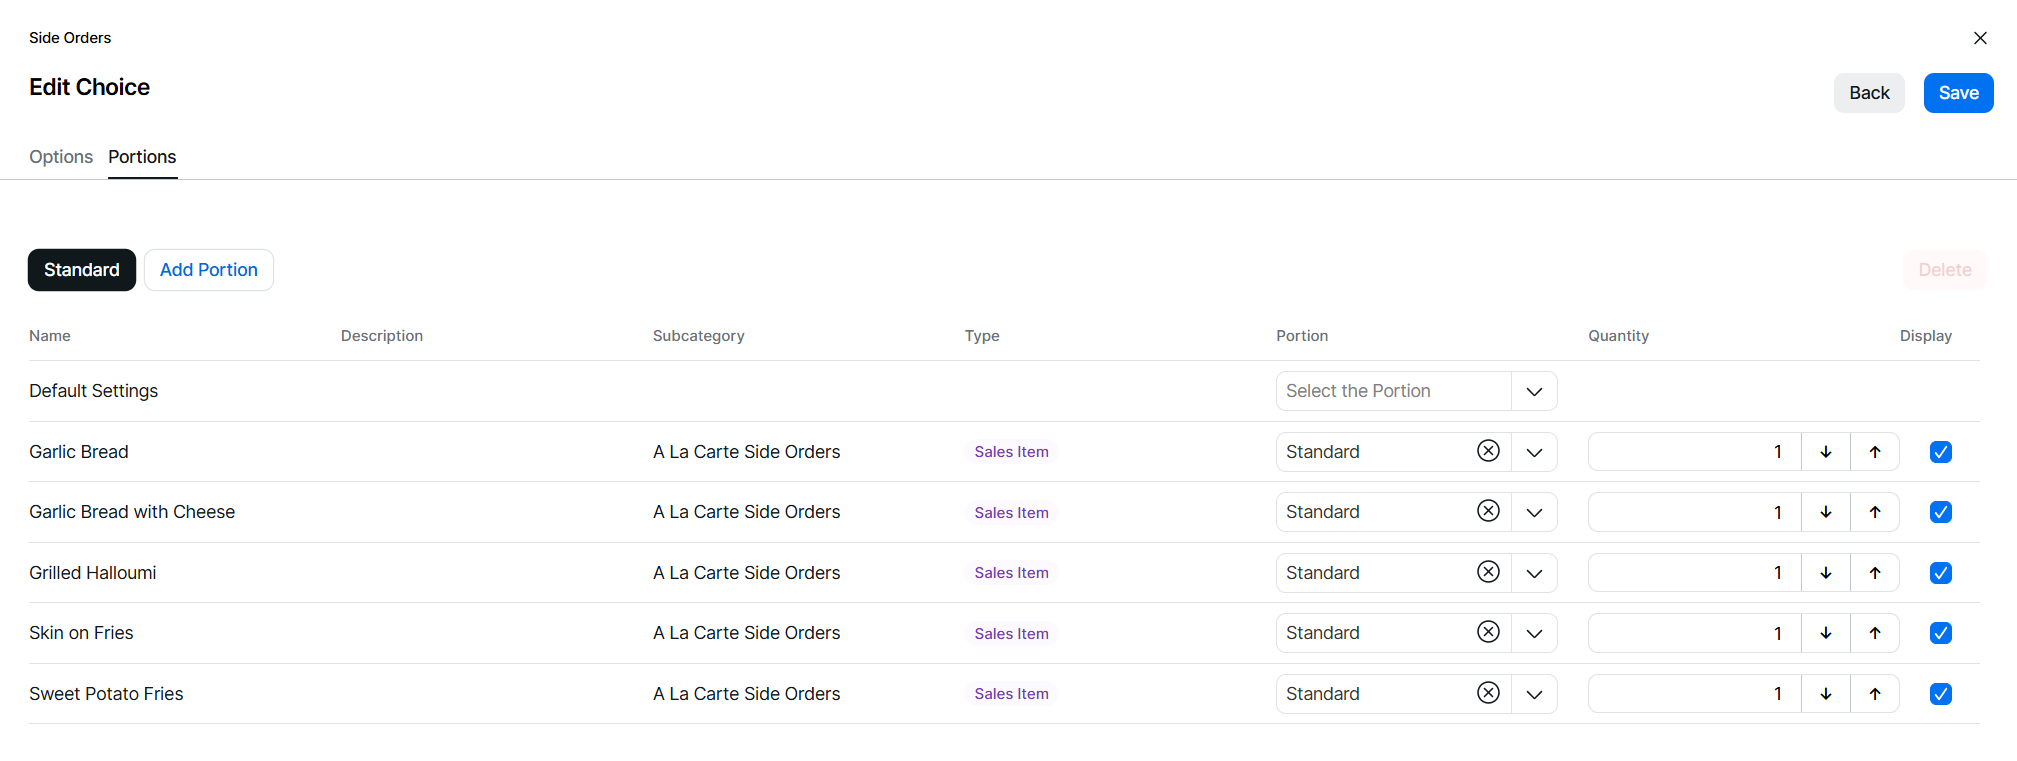The image size is (2017, 761).
Task: Select the Portions tab
Action: click(142, 157)
